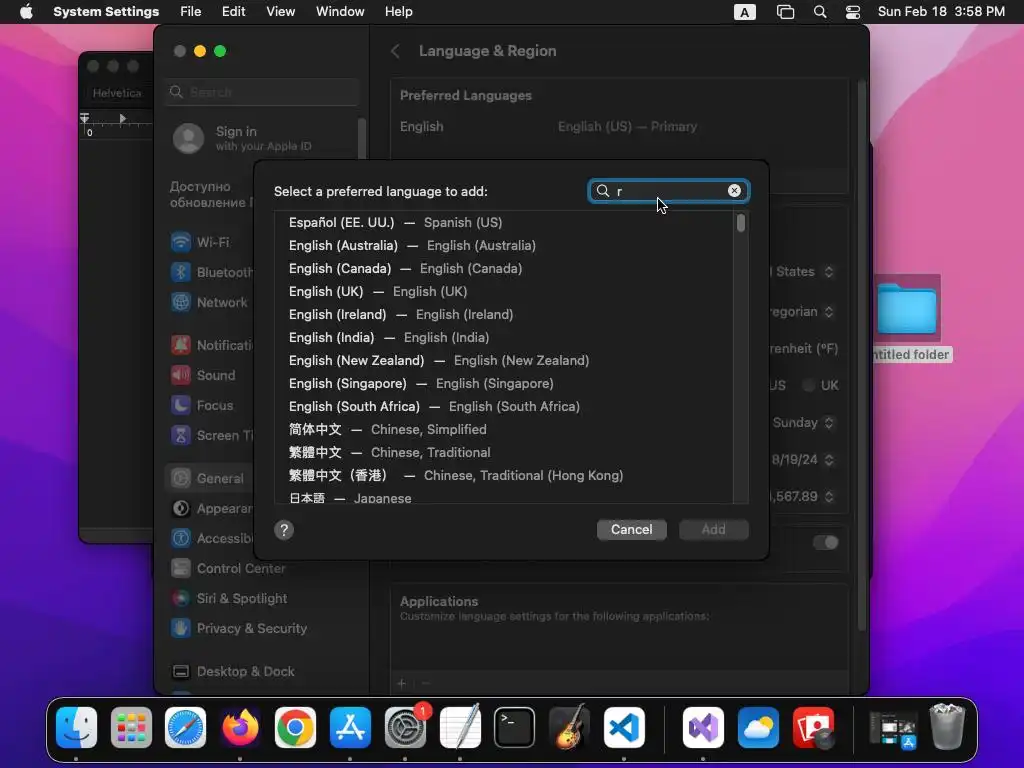Open the Help menu

pyautogui.click(x=398, y=12)
